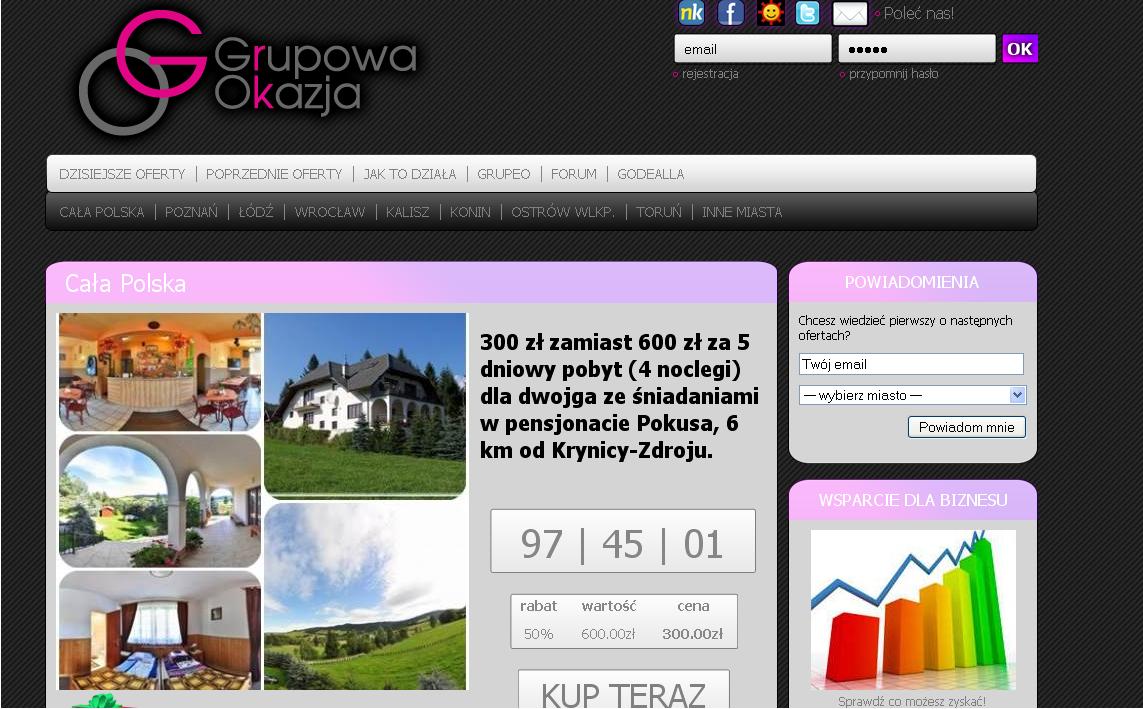Select Poznań in the city bar
Screen dimensions: 1143x709
pos(191,212)
